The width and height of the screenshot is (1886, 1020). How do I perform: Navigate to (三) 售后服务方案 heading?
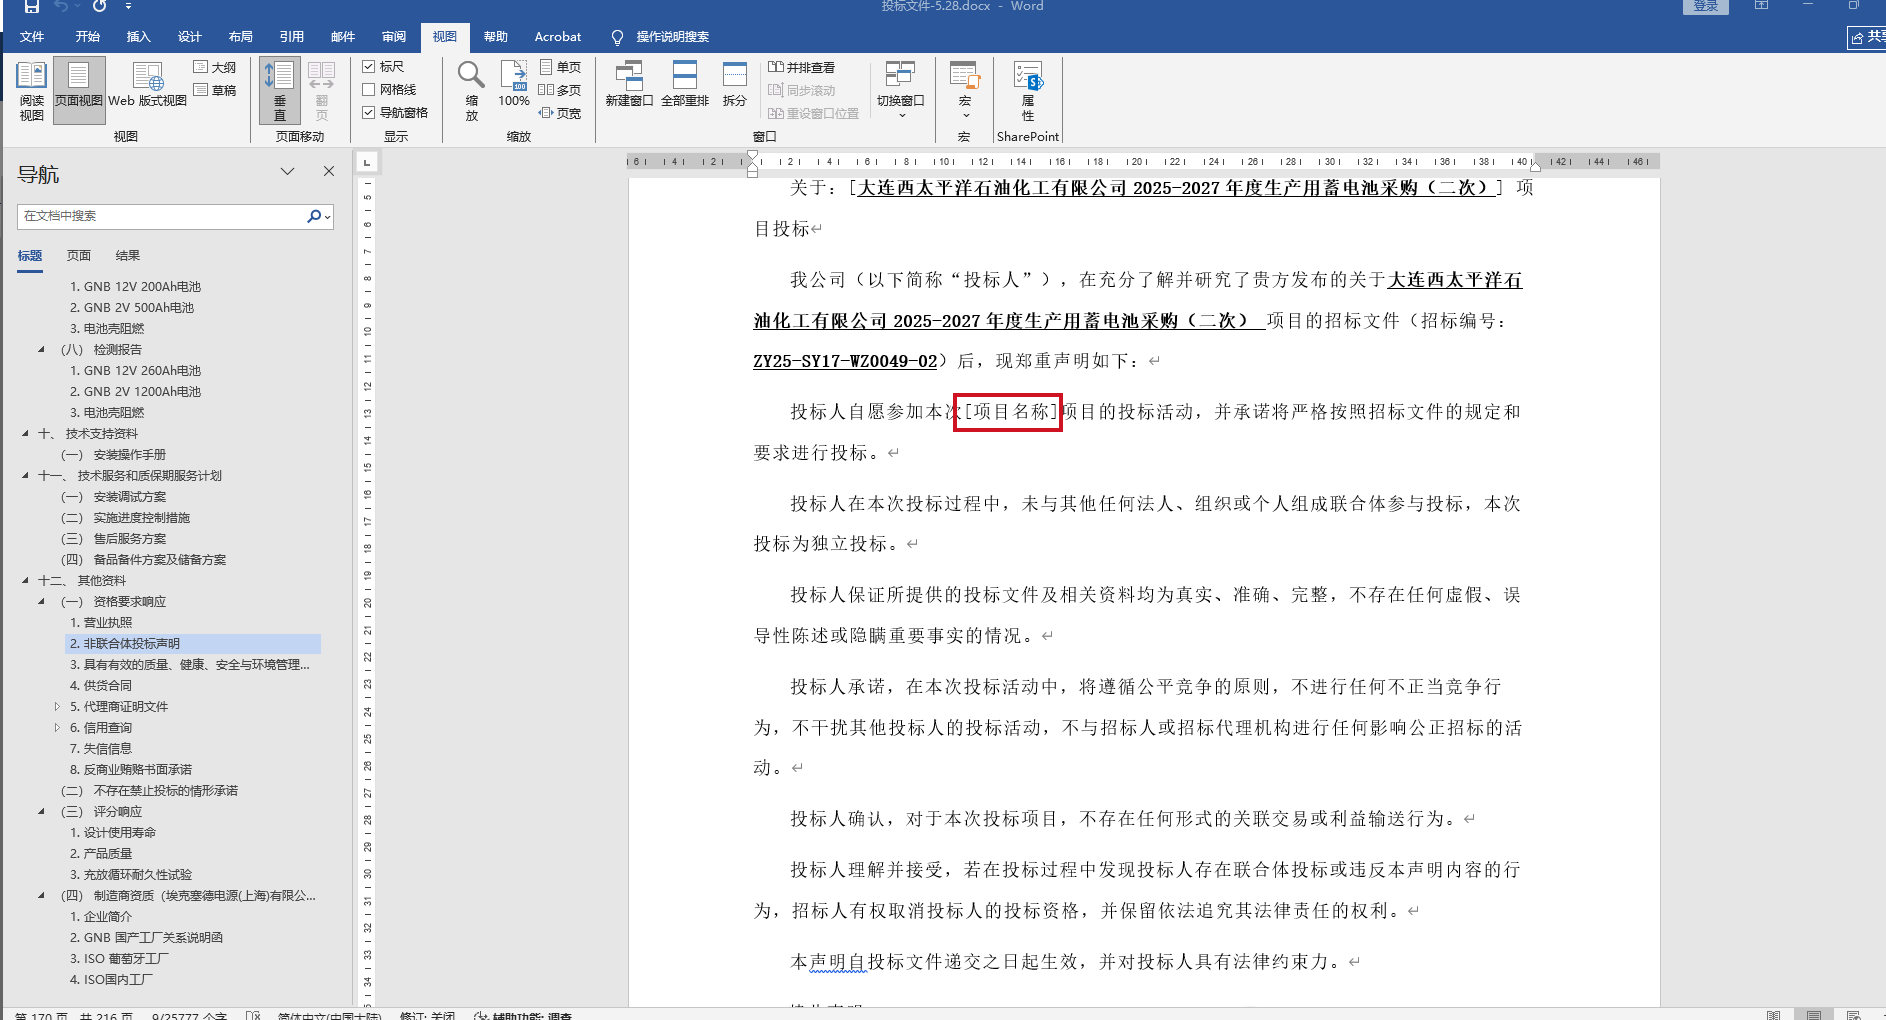(113, 539)
